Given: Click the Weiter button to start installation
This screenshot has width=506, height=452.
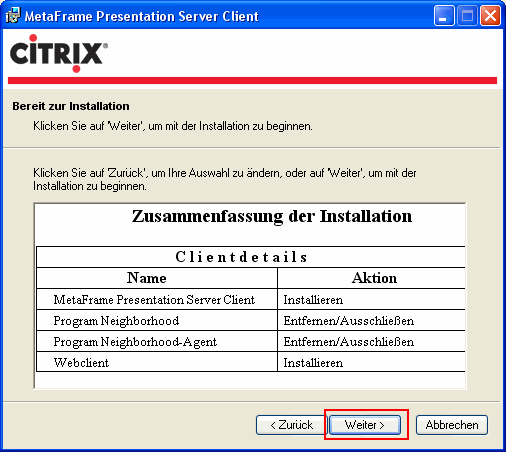Looking at the screenshot, I should point(365,425).
